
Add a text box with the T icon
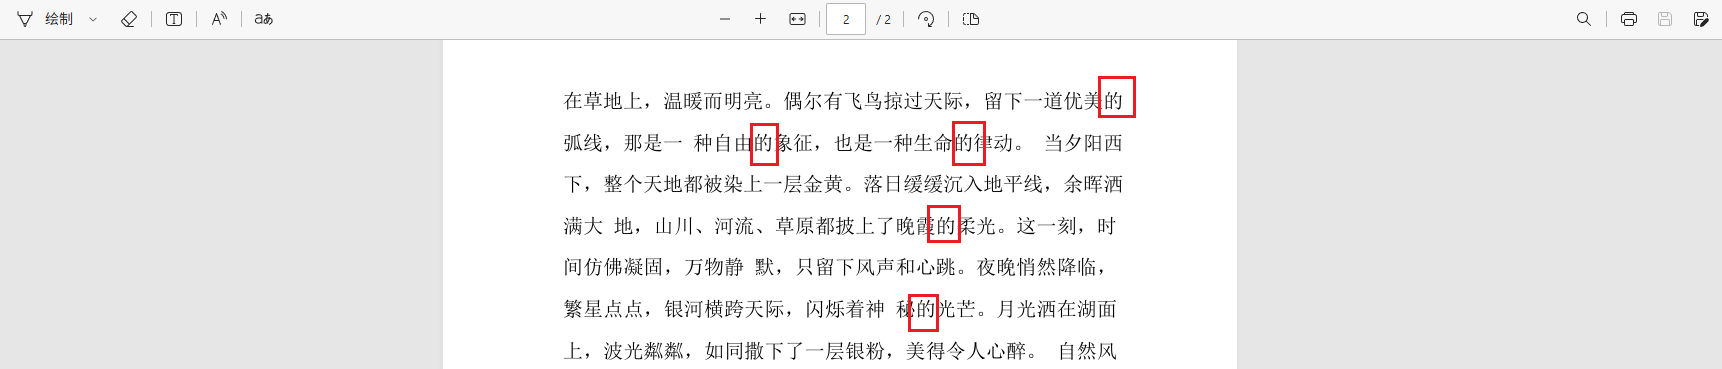[x=174, y=19]
